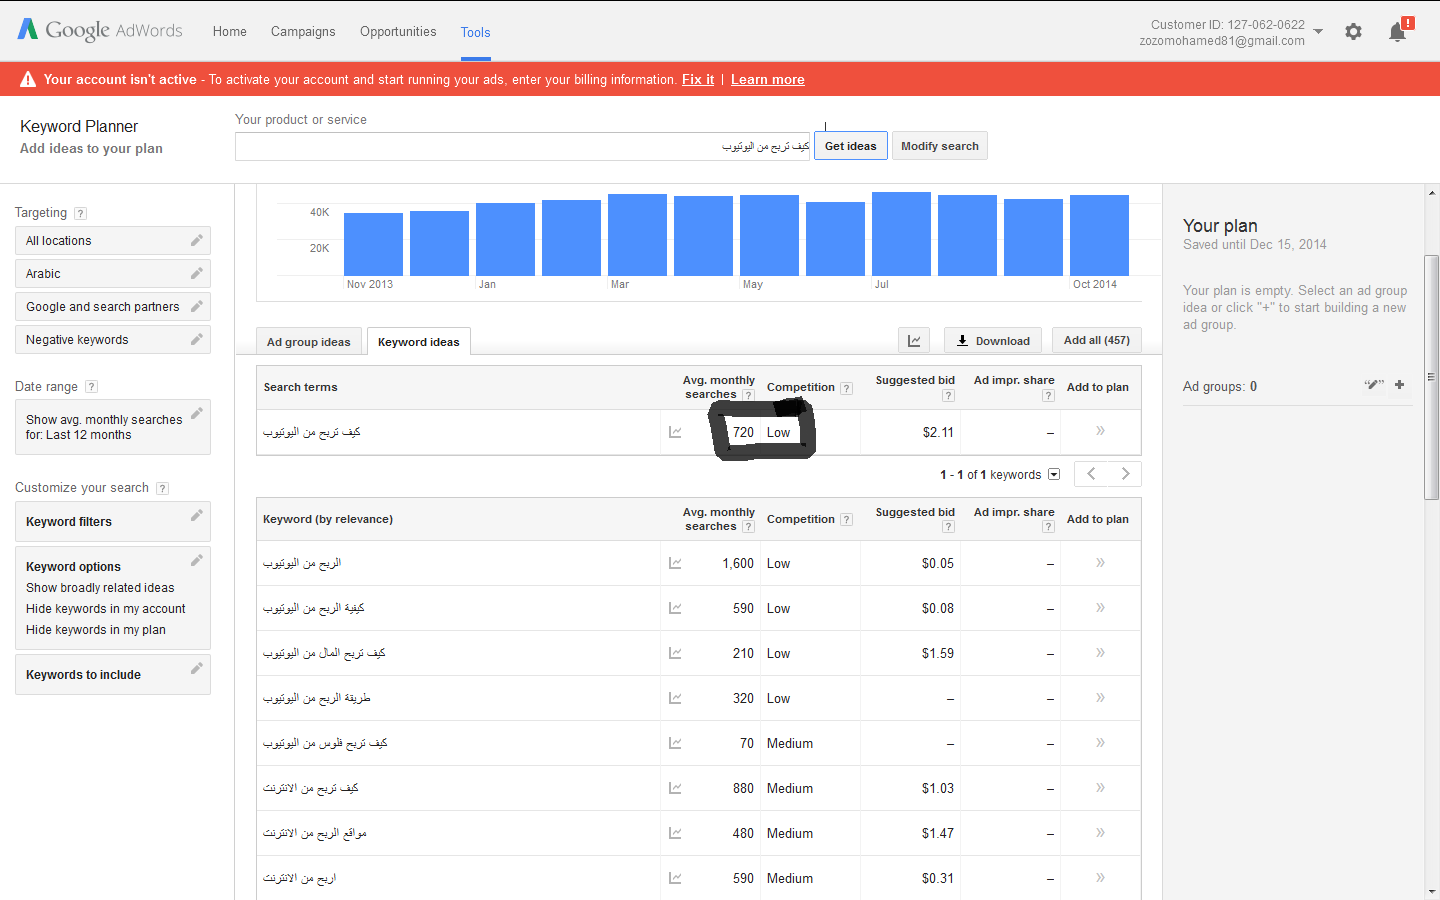Open the notifications bell icon

point(1398,32)
